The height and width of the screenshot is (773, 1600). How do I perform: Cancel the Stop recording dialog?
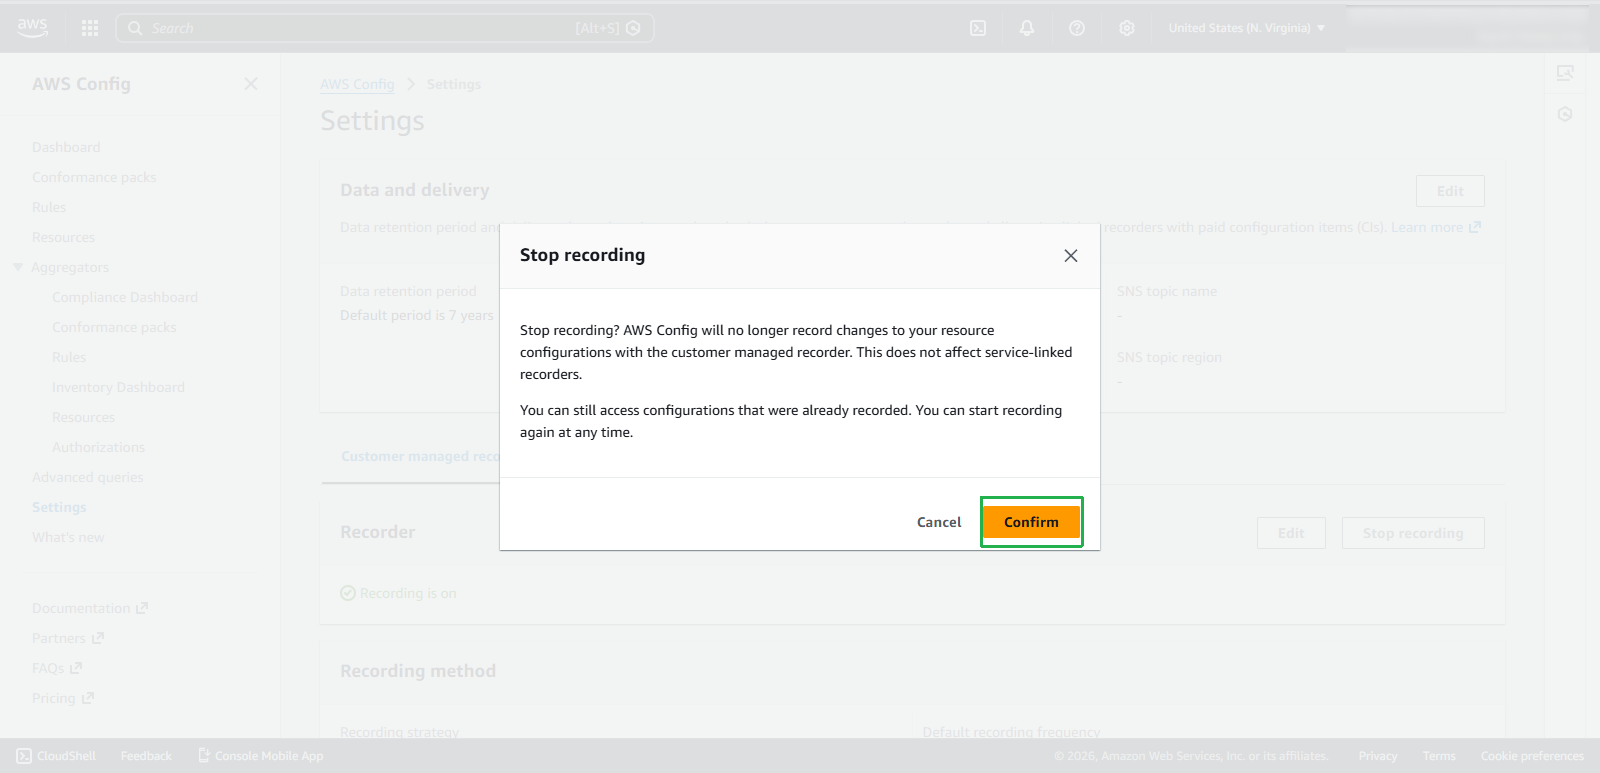(x=939, y=522)
